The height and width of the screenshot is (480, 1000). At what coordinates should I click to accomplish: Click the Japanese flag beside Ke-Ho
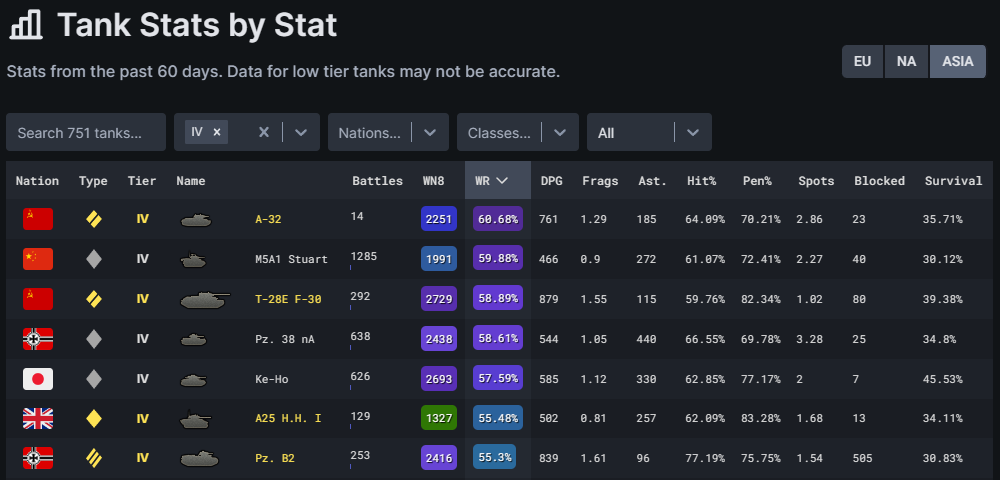pos(37,379)
